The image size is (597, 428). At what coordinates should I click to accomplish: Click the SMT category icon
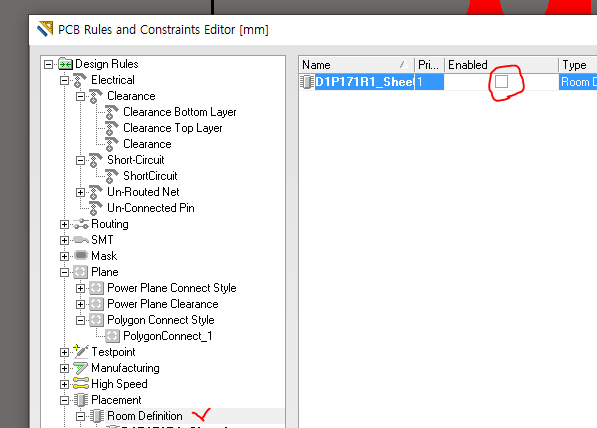(x=81, y=240)
